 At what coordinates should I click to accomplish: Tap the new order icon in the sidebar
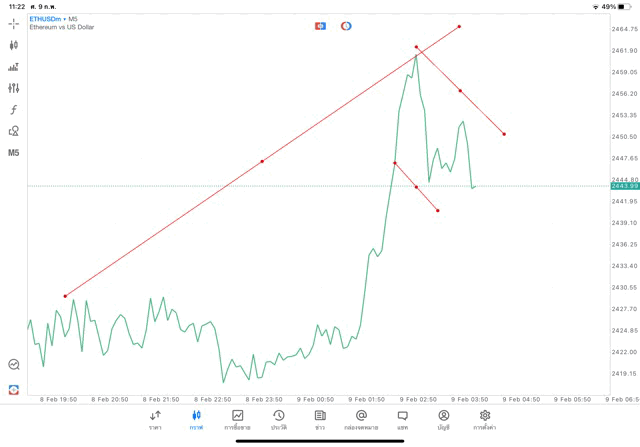tap(14, 389)
